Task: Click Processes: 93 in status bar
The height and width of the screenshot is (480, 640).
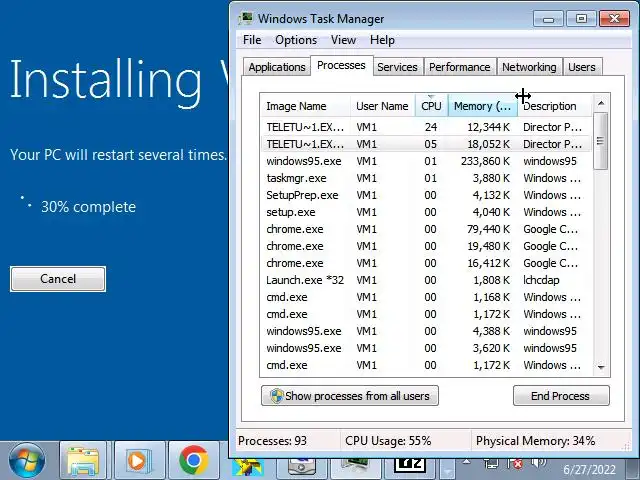Action: point(272,441)
